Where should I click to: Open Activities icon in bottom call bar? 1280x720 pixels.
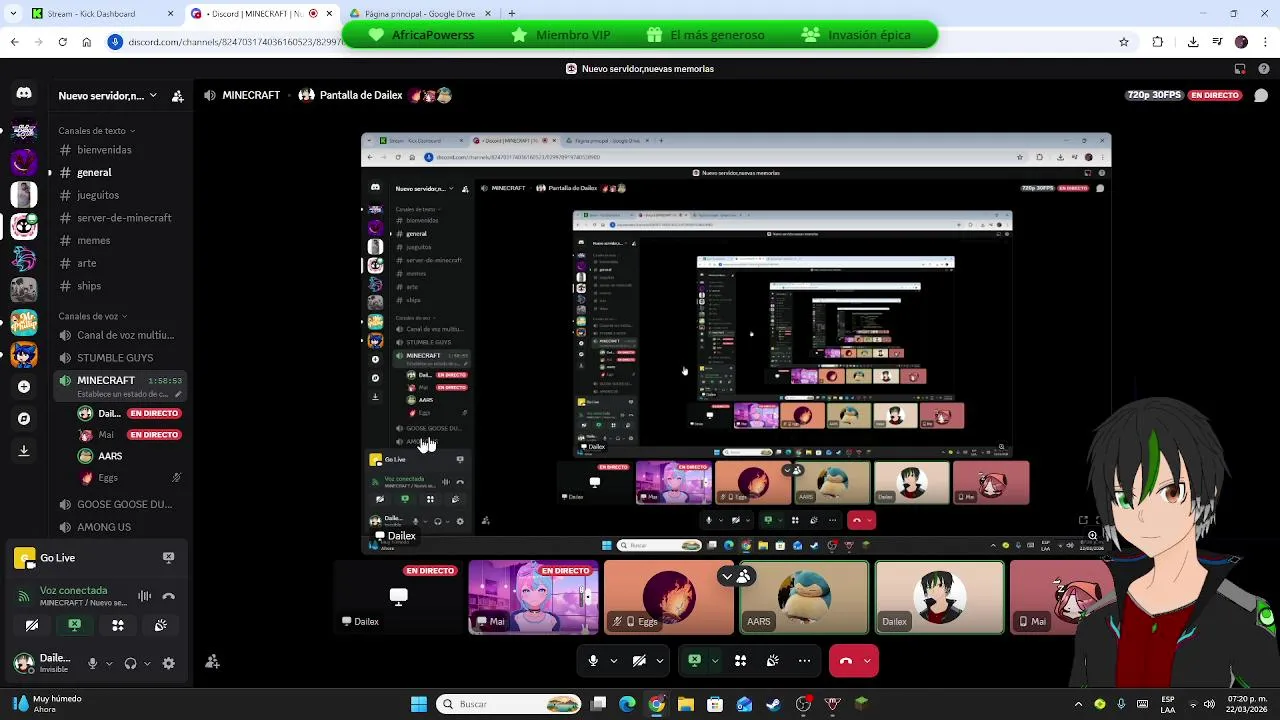click(741, 661)
